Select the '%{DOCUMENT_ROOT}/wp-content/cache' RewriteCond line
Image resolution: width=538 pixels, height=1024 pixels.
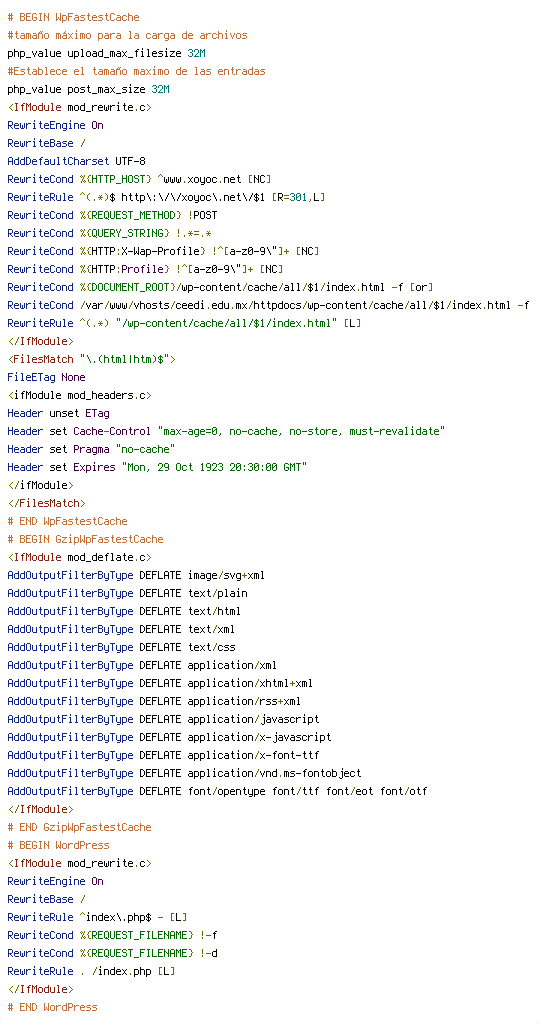coord(221,287)
